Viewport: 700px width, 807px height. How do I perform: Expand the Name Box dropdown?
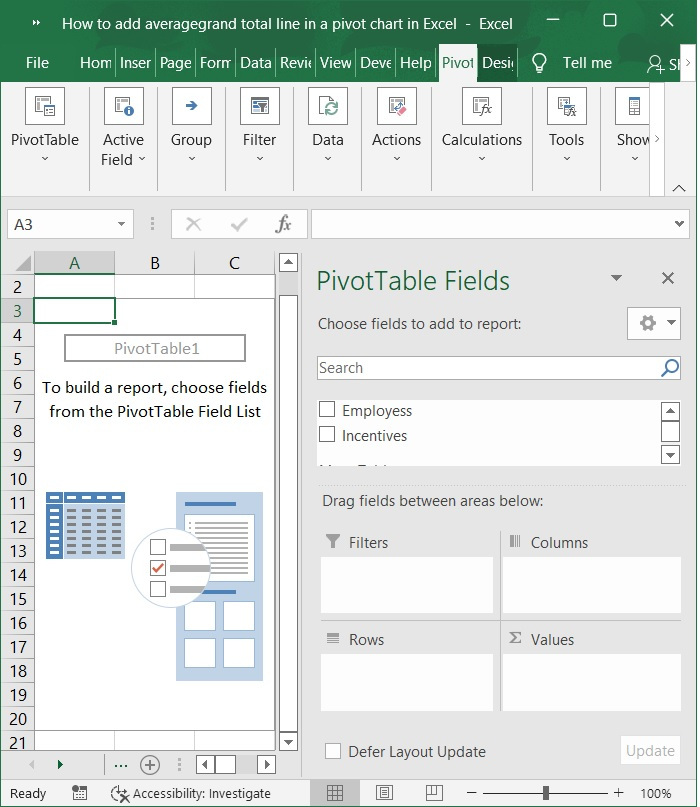[121, 224]
